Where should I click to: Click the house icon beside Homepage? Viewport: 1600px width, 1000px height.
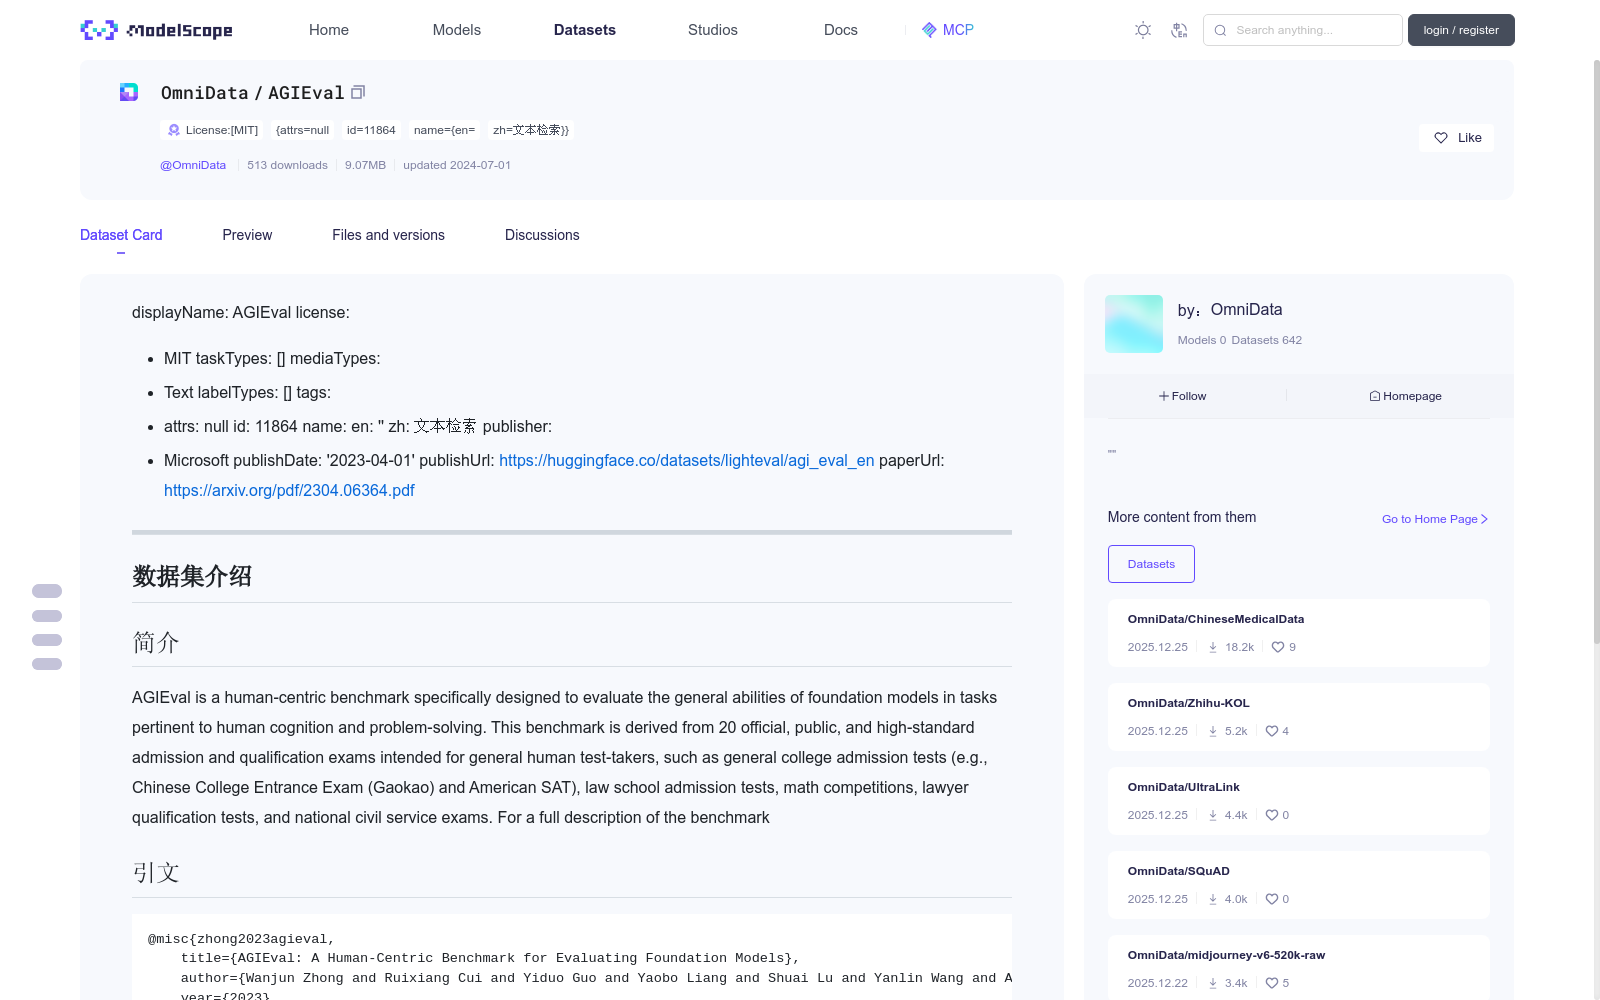[1375, 396]
